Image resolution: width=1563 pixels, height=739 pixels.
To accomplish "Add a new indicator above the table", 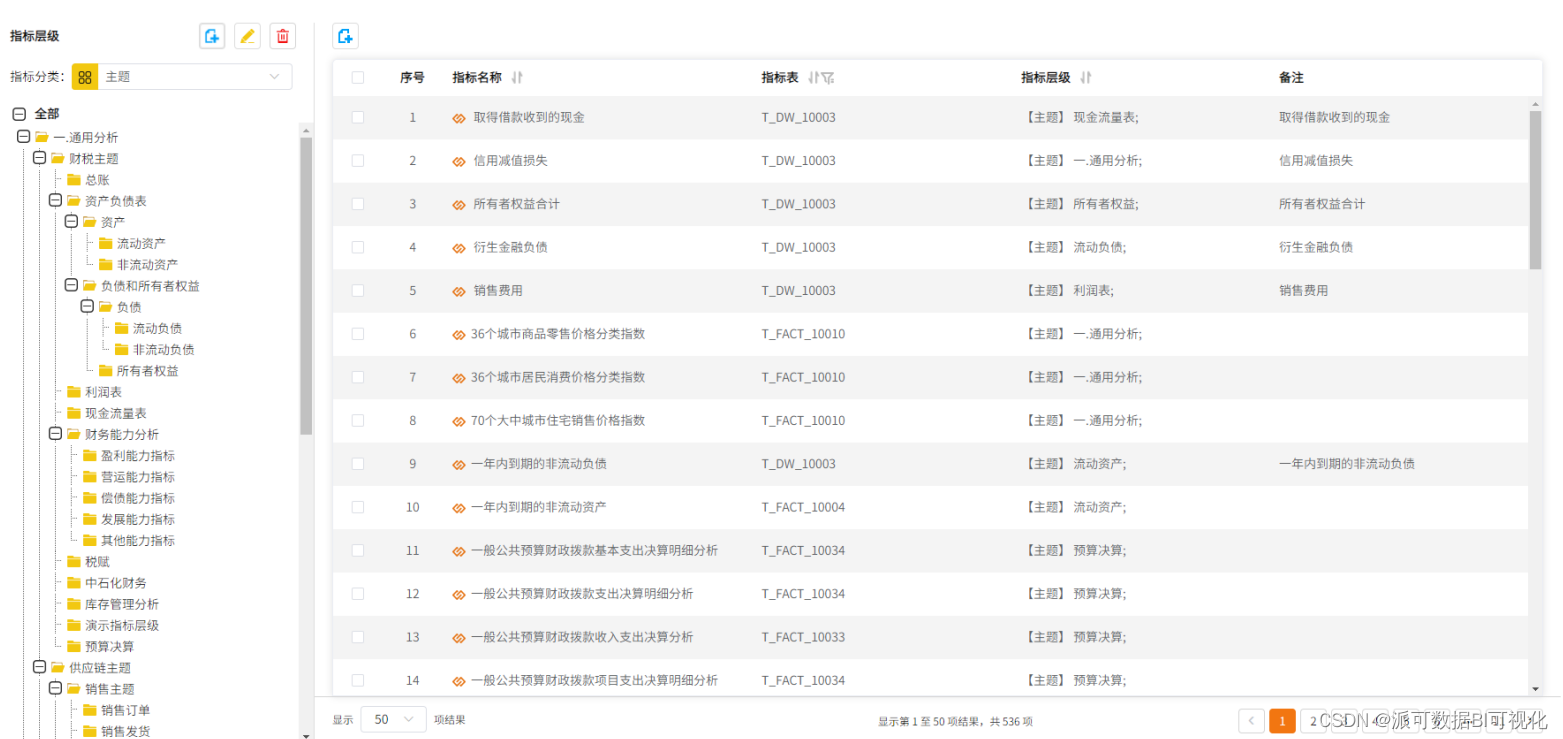I will click(345, 36).
